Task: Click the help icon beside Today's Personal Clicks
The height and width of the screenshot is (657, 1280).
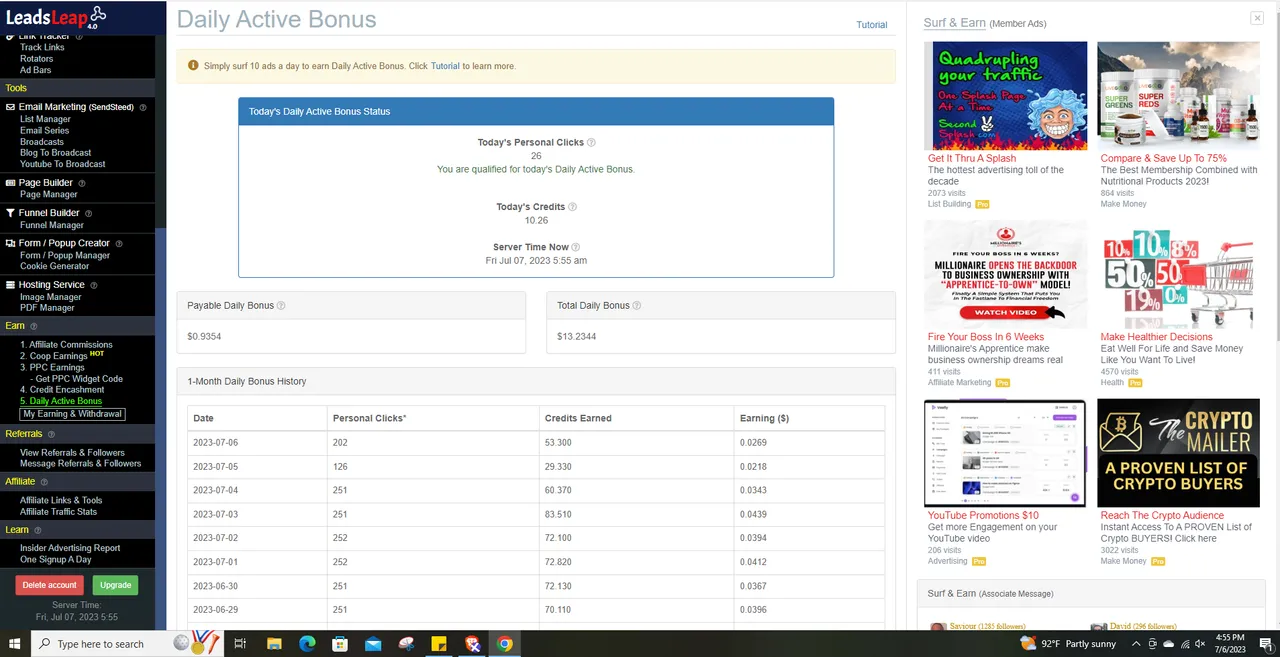Action: (591, 143)
